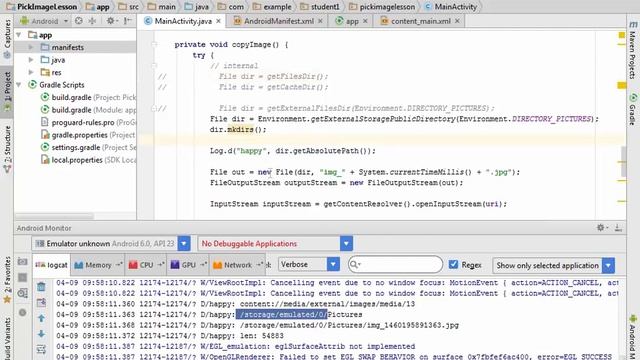
Task: Click the yellow warning marker atop editor gutter
Action: [622, 35]
